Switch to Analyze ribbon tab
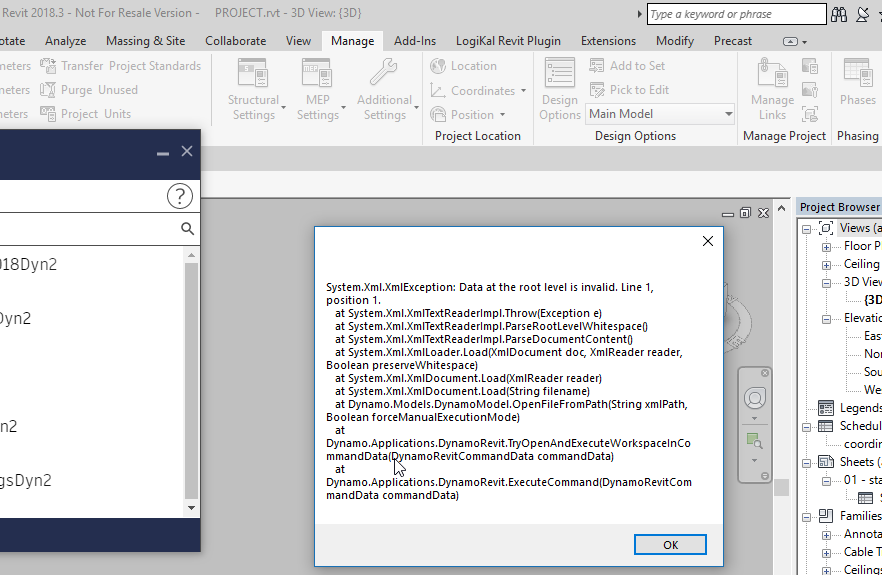 click(65, 41)
